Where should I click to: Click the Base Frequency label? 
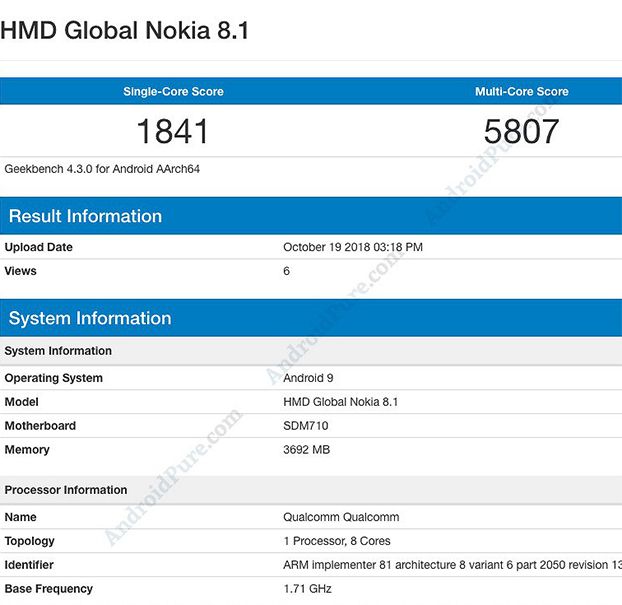point(48,589)
